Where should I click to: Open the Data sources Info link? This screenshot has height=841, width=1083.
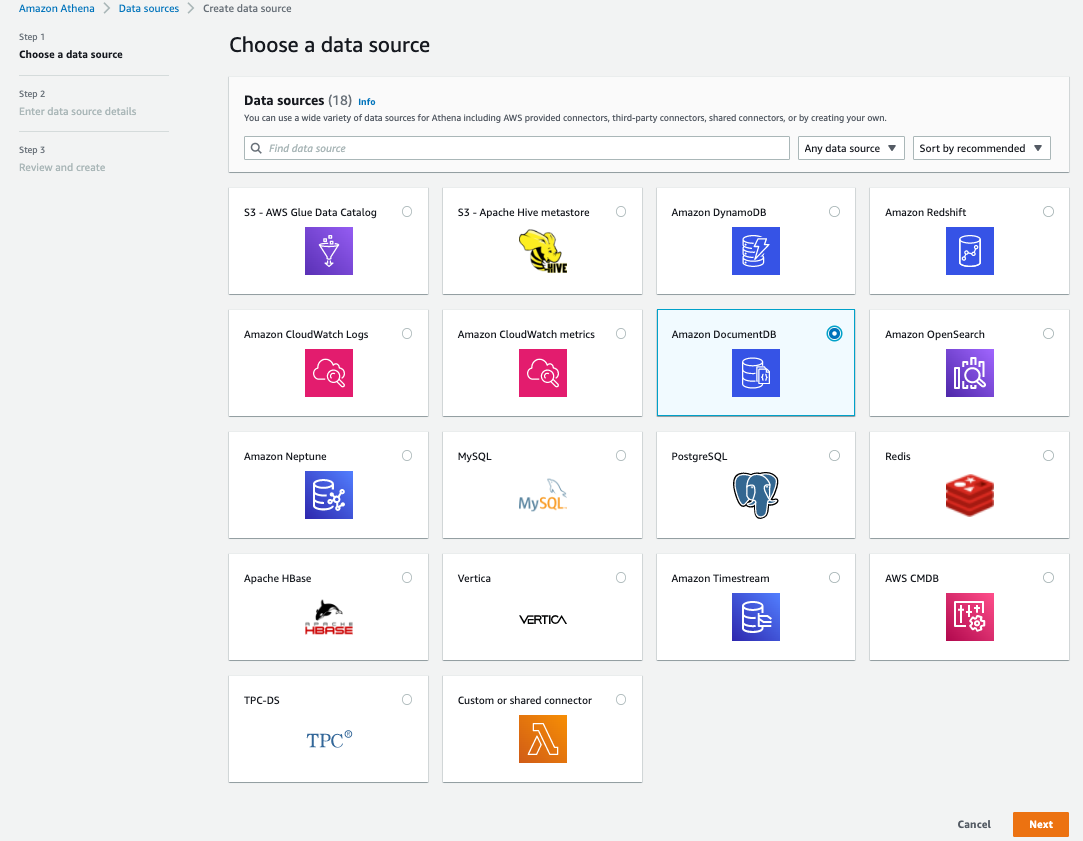pos(367,102)
